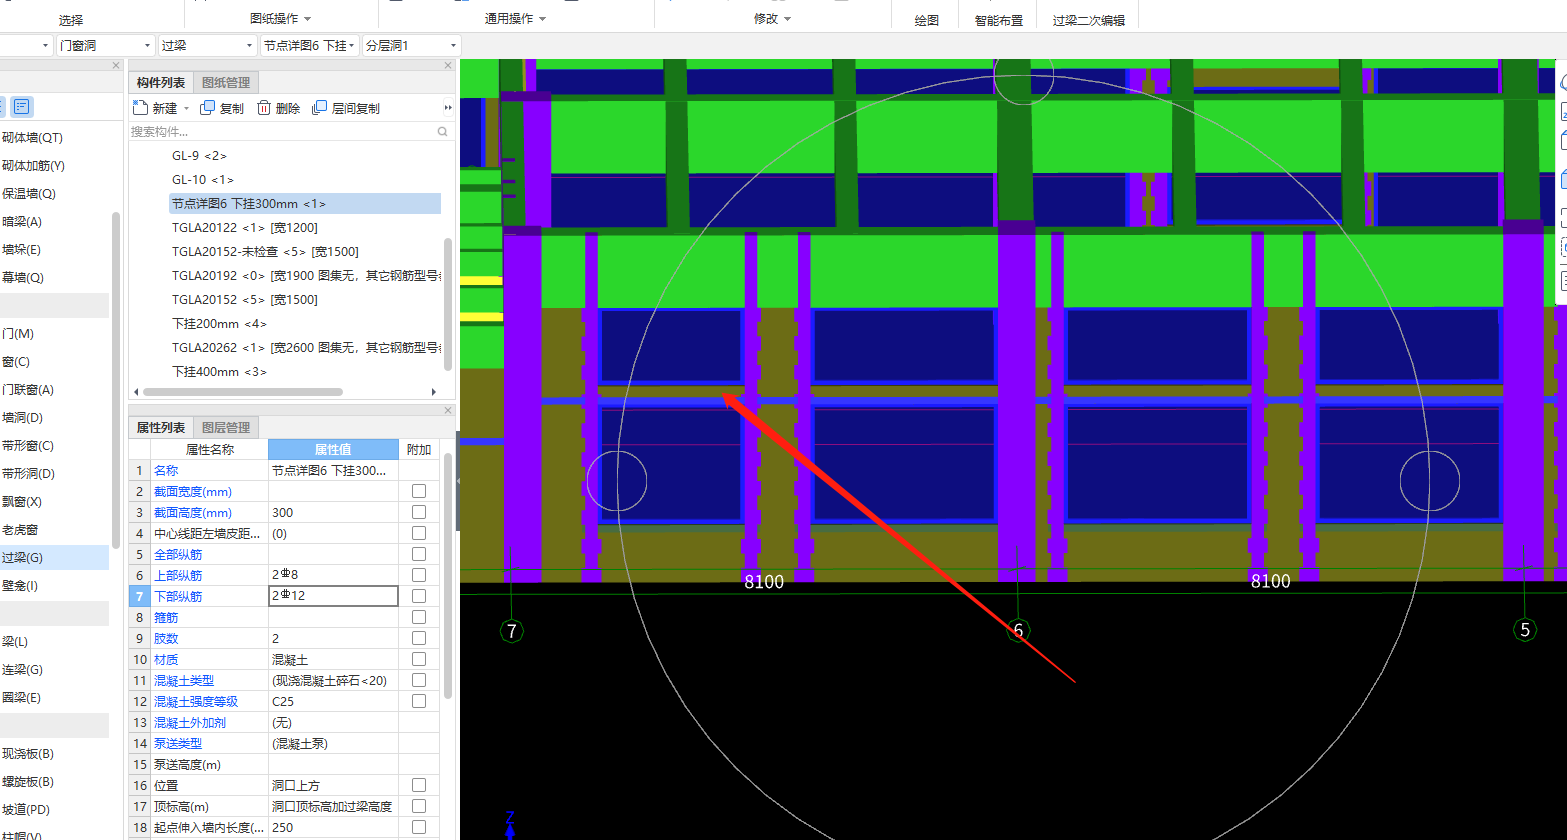Tick the 附加 checkbox for 箍筋
Viewport: 1567px width, 840px height.
419,617
